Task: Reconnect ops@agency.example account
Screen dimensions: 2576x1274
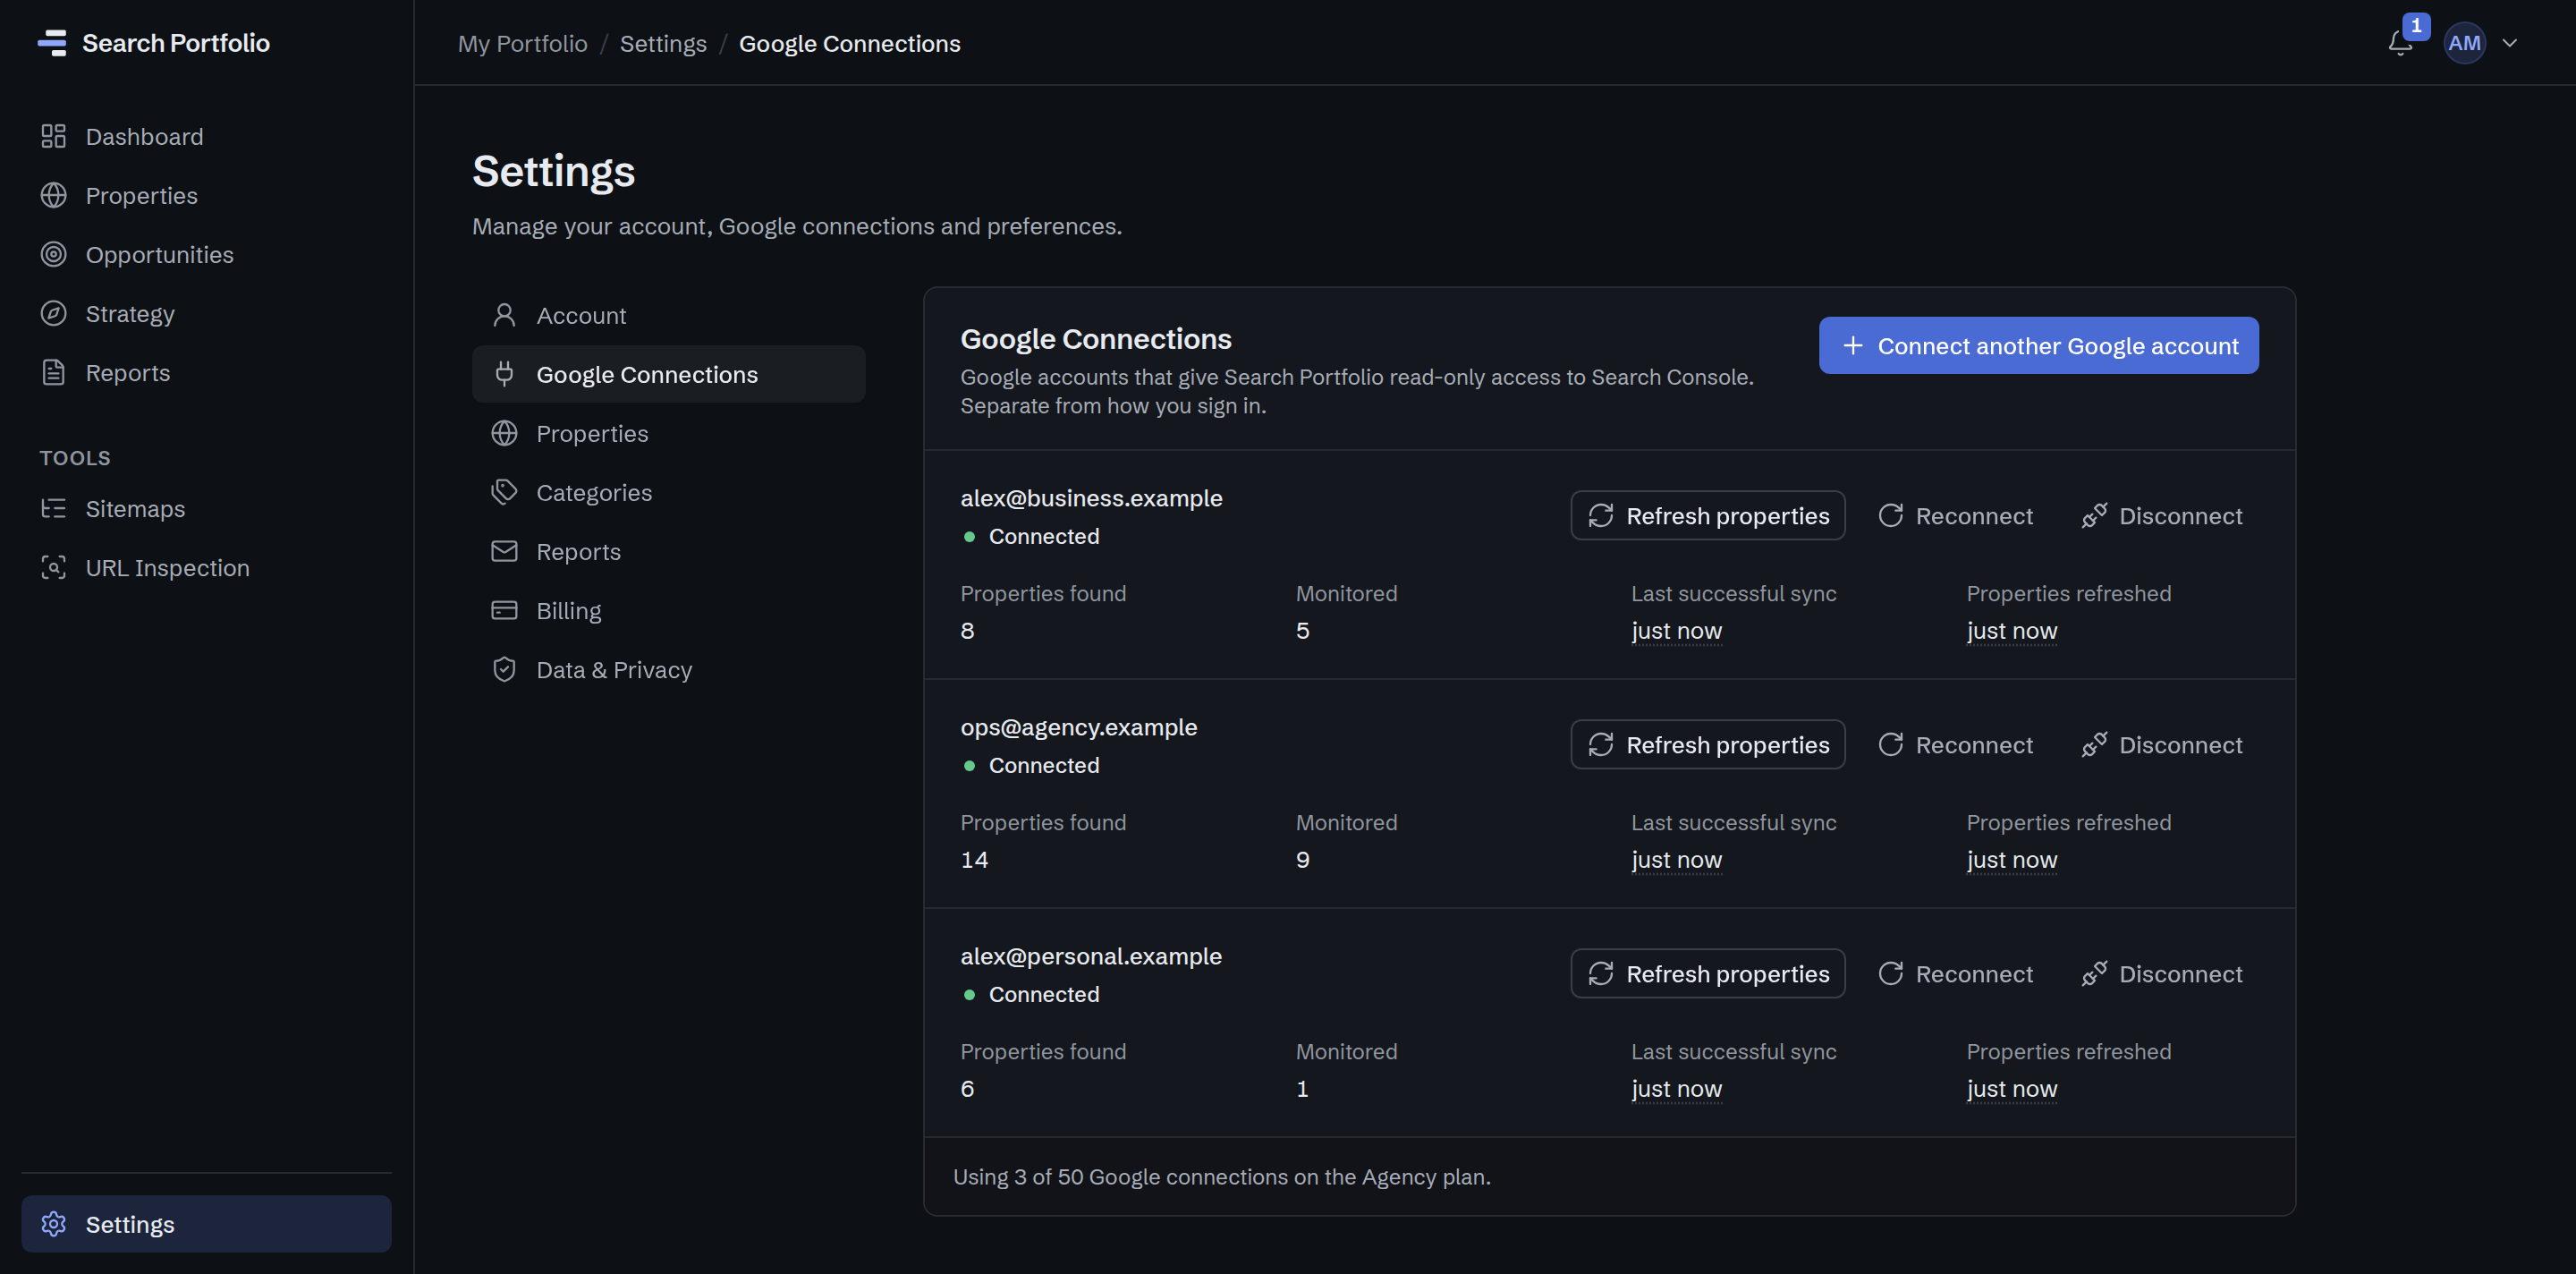Action: (1955, 744)
